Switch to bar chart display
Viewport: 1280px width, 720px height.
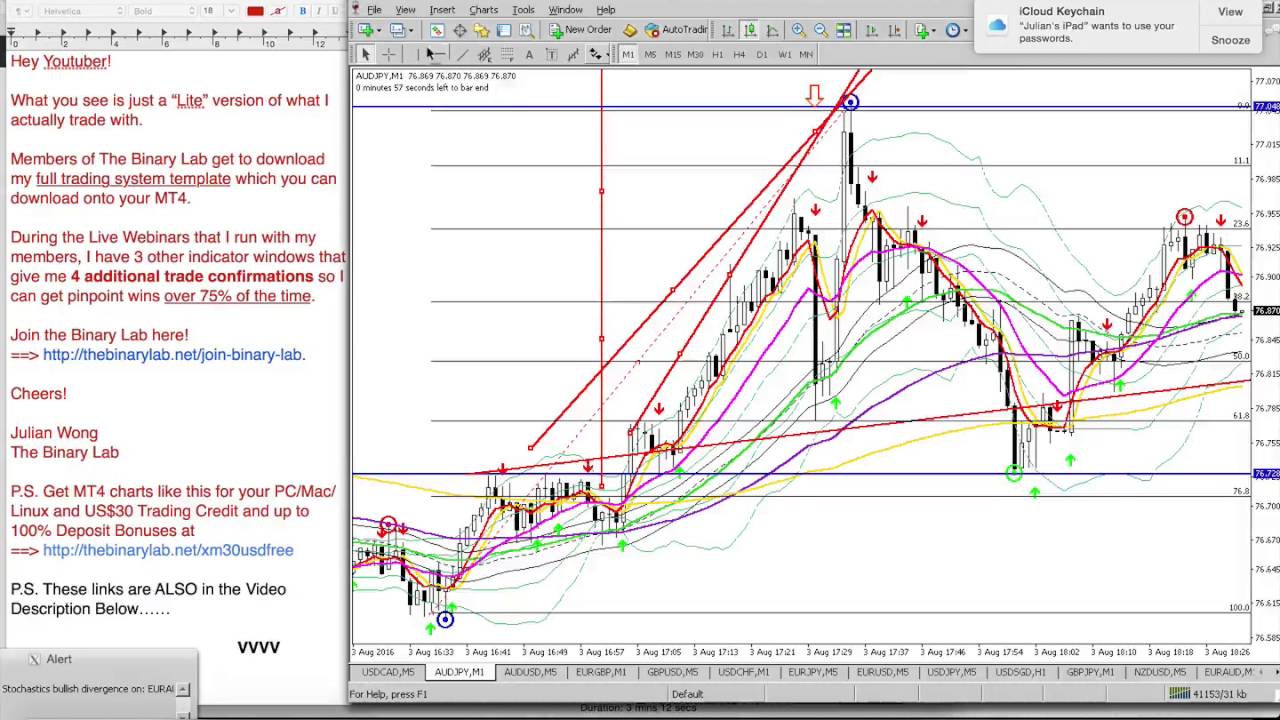coord(728,30)
